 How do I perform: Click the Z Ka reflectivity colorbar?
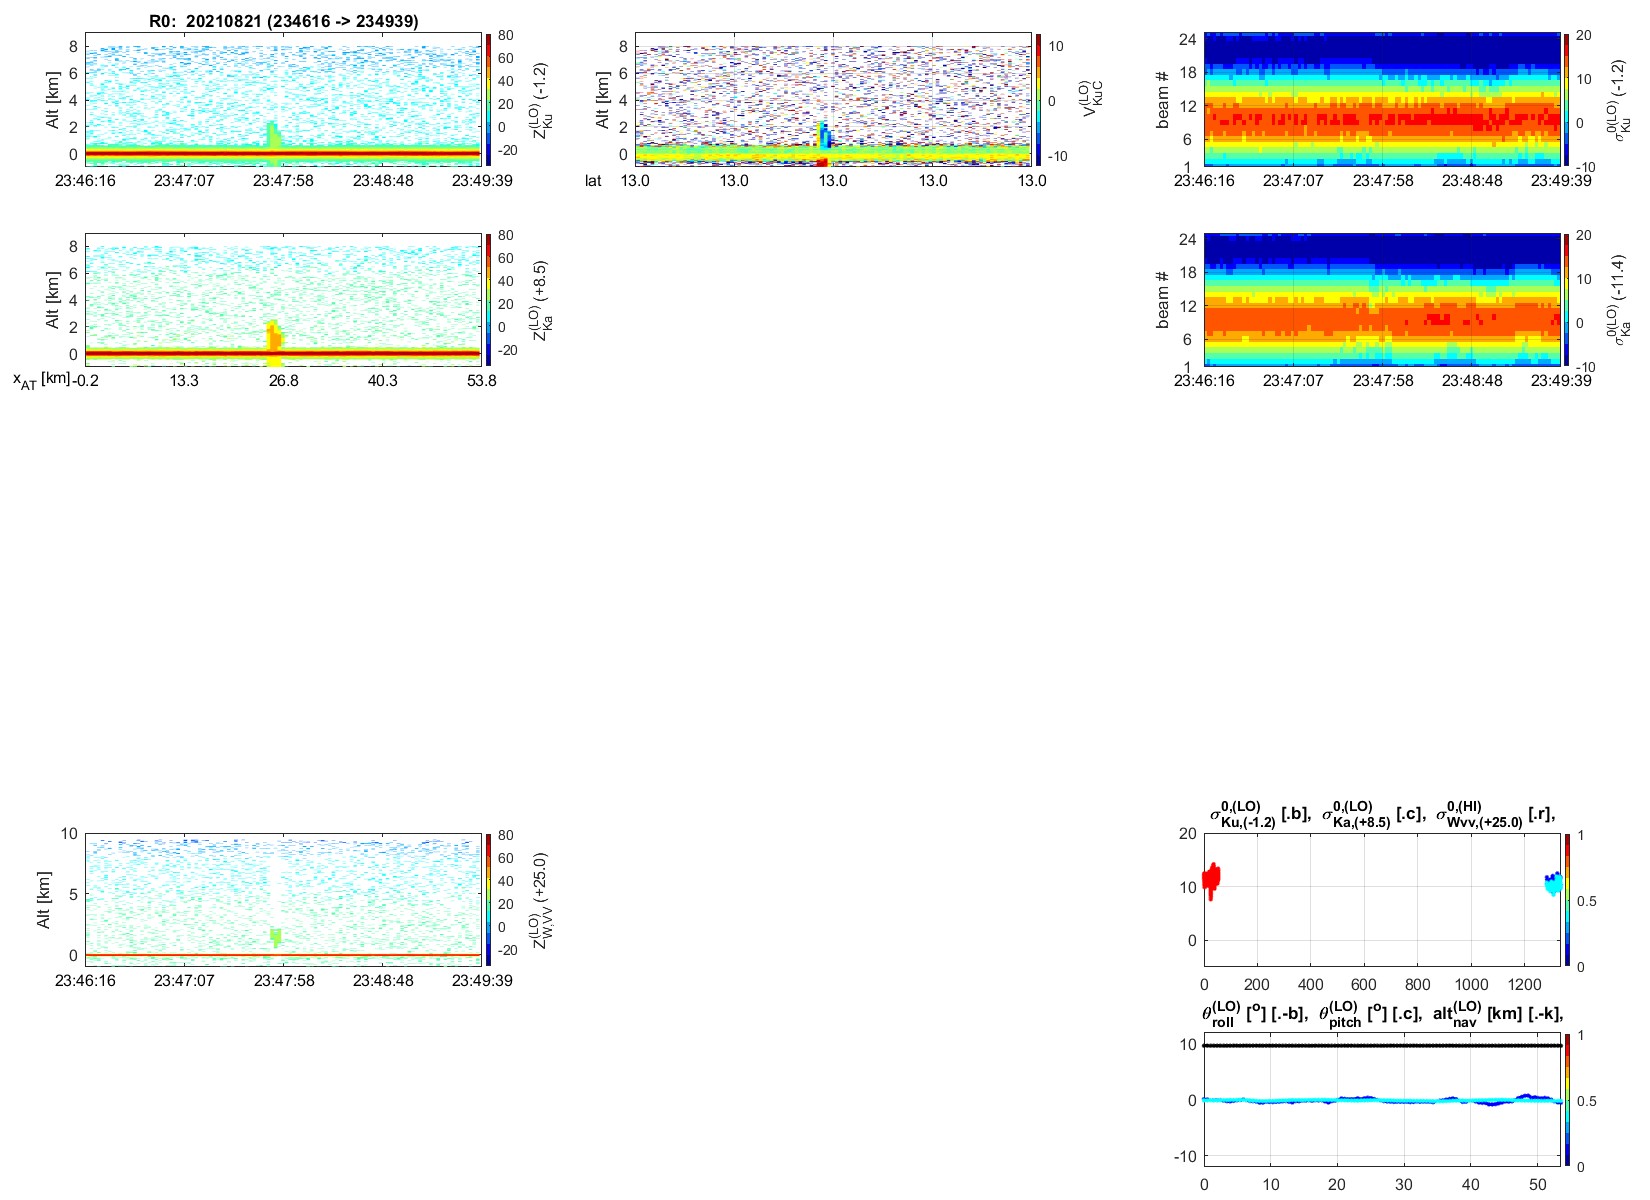(x=488, y=299)
